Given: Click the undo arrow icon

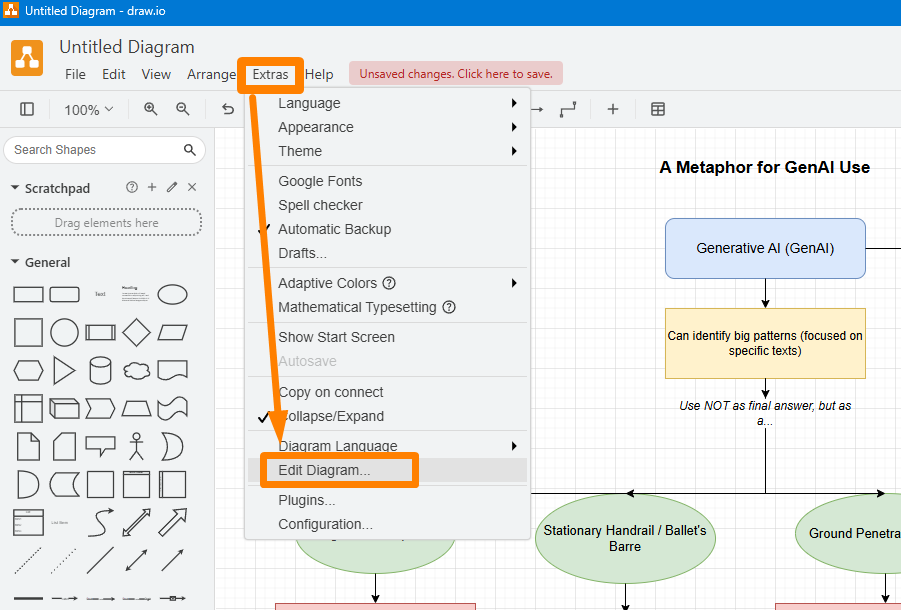Looking at the screenshot, I should [x=228, y=109].
